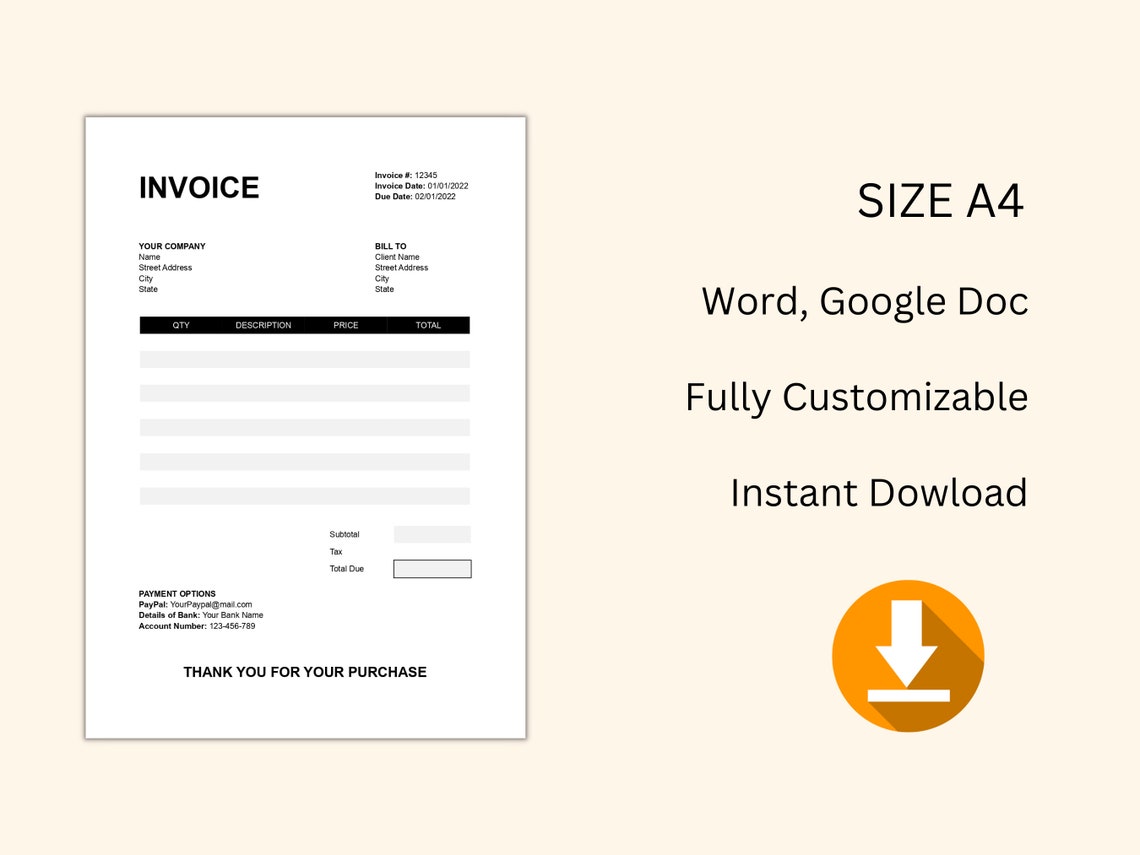Click the INVOICE heading on the template
The width and height of the screenshot is (1140, 855).
(198, 187)
